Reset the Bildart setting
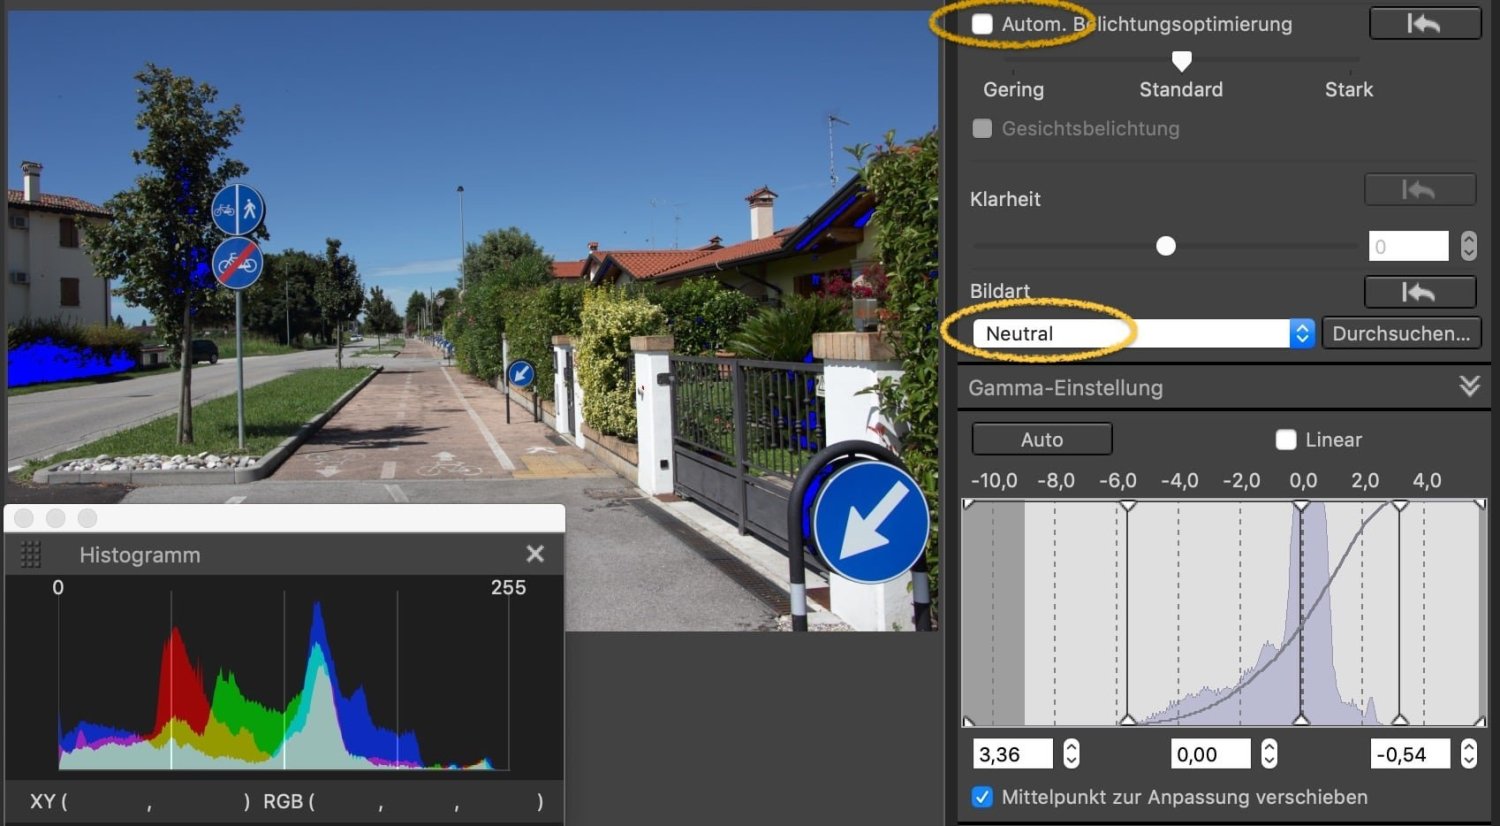 (1419, 292)
